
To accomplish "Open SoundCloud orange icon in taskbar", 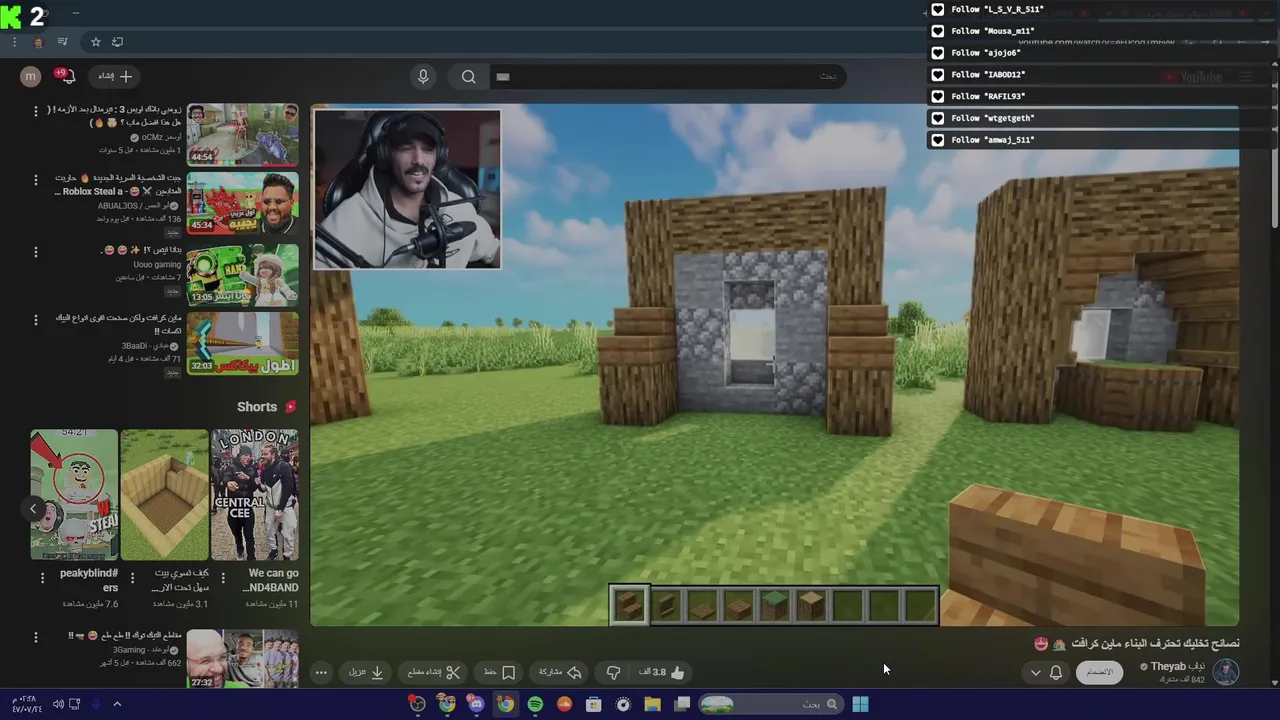I will (564, 704).
